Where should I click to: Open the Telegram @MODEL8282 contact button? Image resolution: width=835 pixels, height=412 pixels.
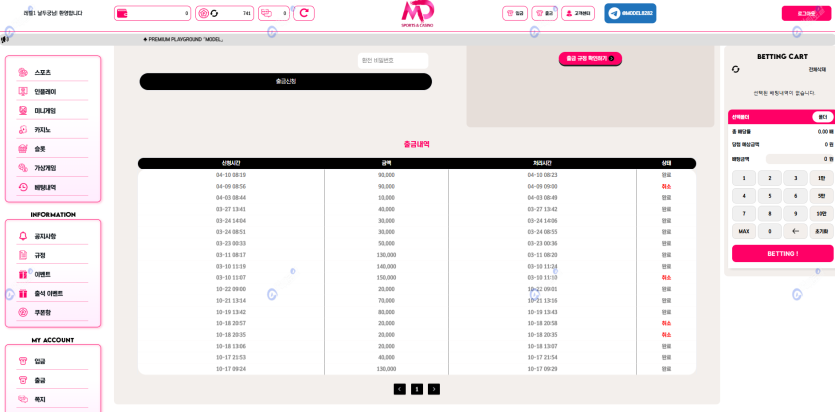[x=630, y=13]
